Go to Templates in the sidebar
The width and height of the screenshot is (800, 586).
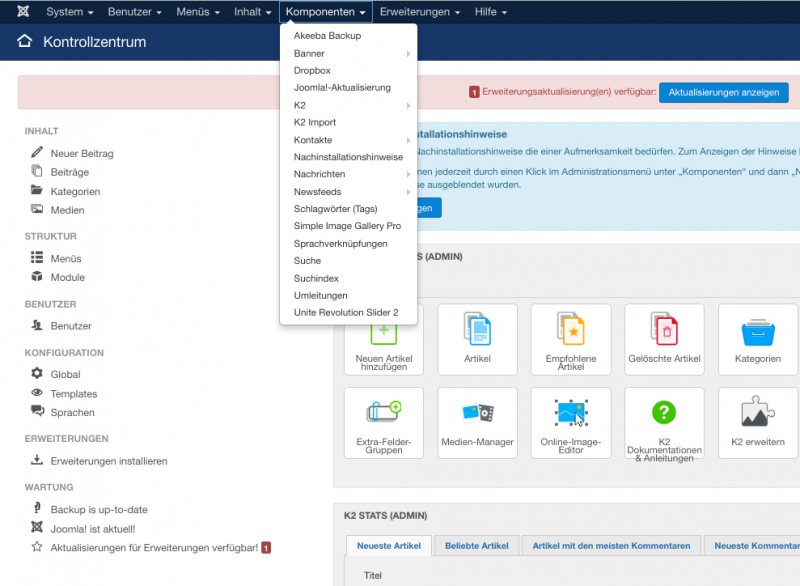(x=73, y=394)
